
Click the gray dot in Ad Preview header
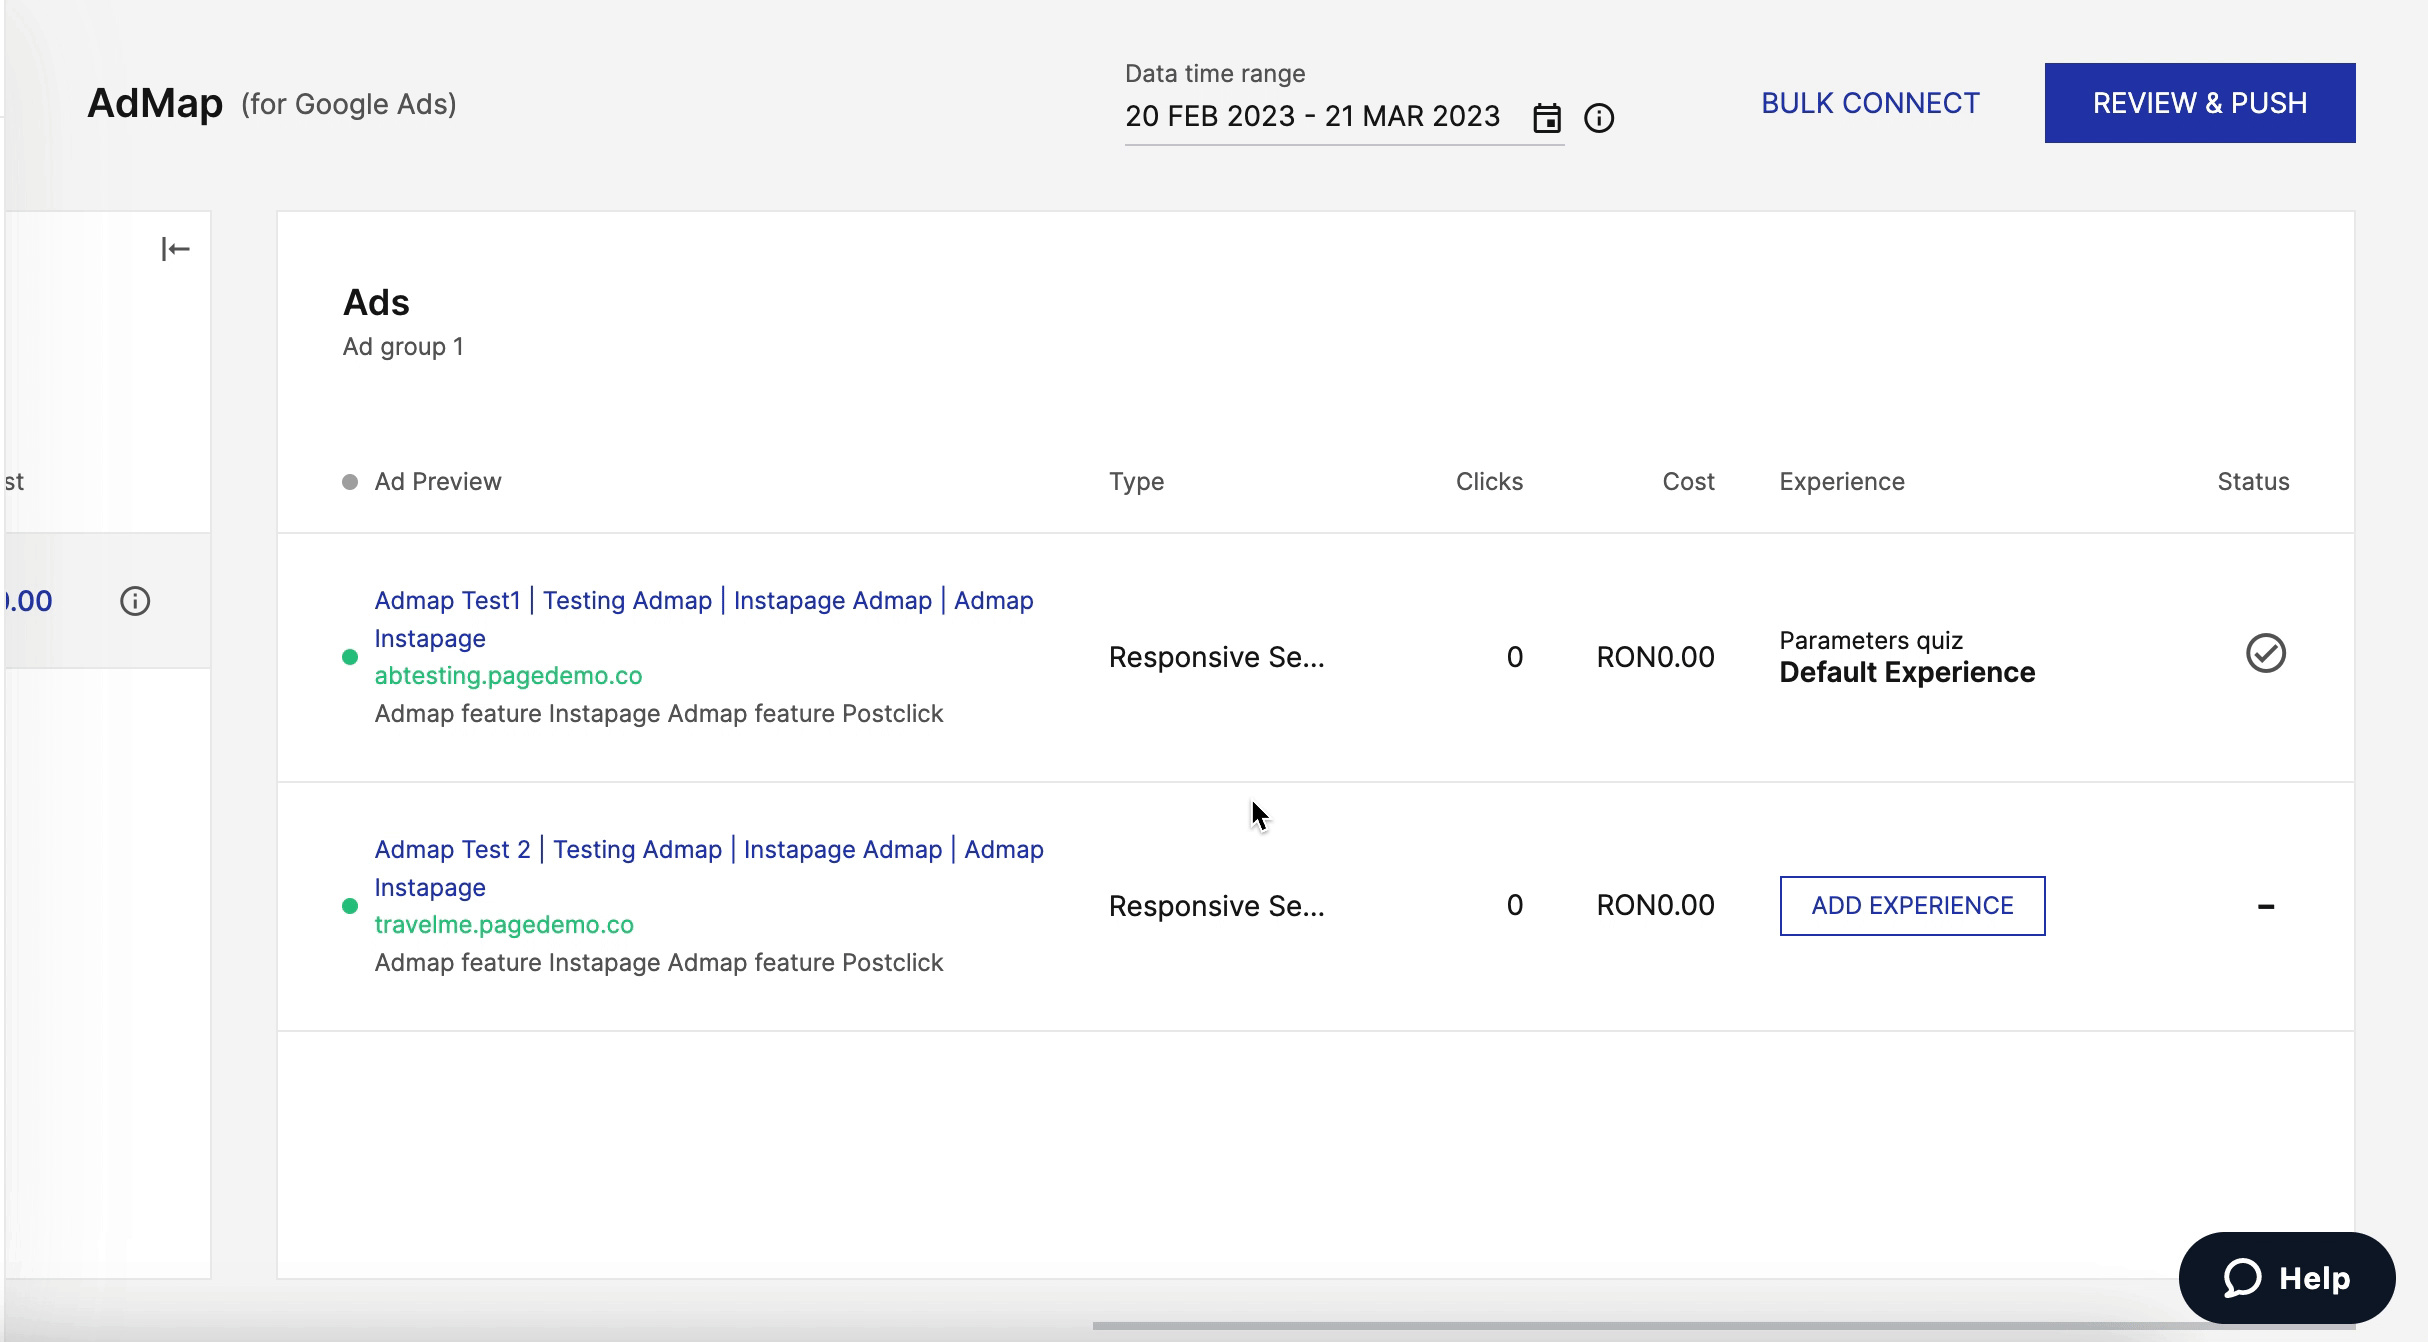(x=350, y=482)
